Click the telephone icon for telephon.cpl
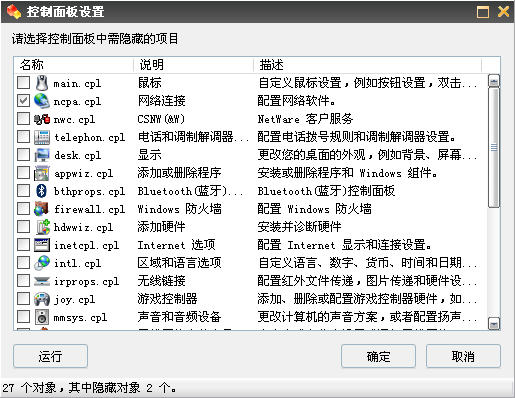The height and width of the screenshot is (398, 515). point(42,137)
